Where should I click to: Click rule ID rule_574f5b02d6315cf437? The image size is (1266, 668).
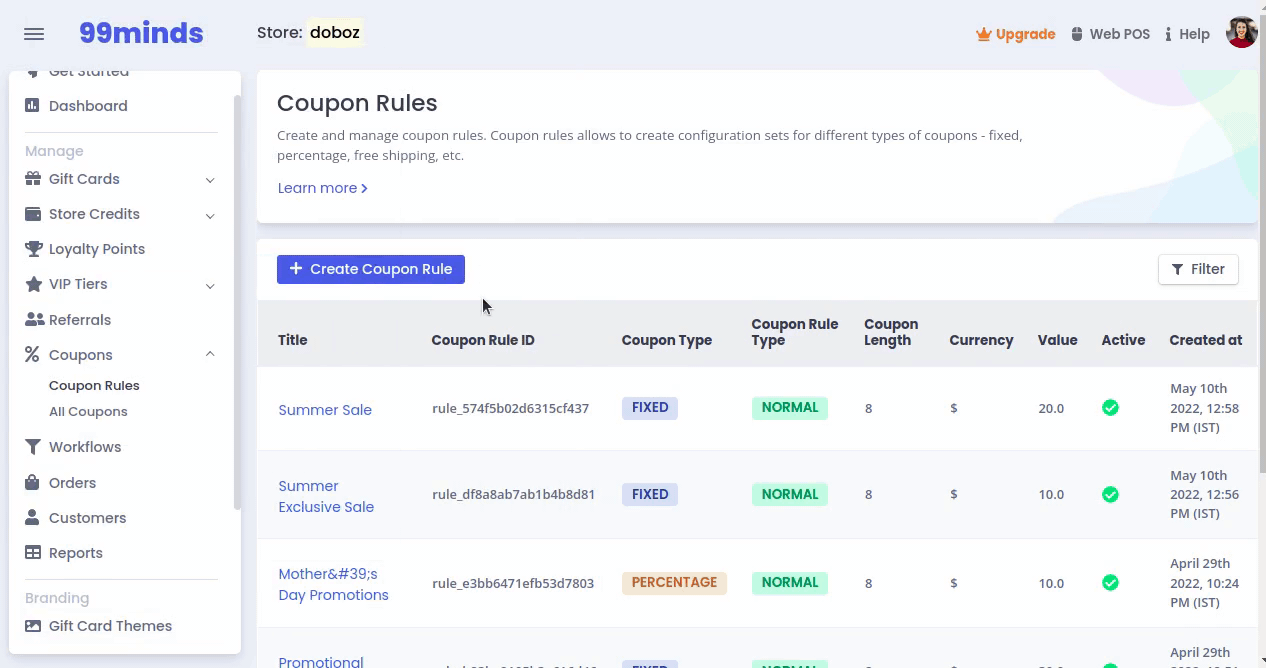tap(510, 408)
